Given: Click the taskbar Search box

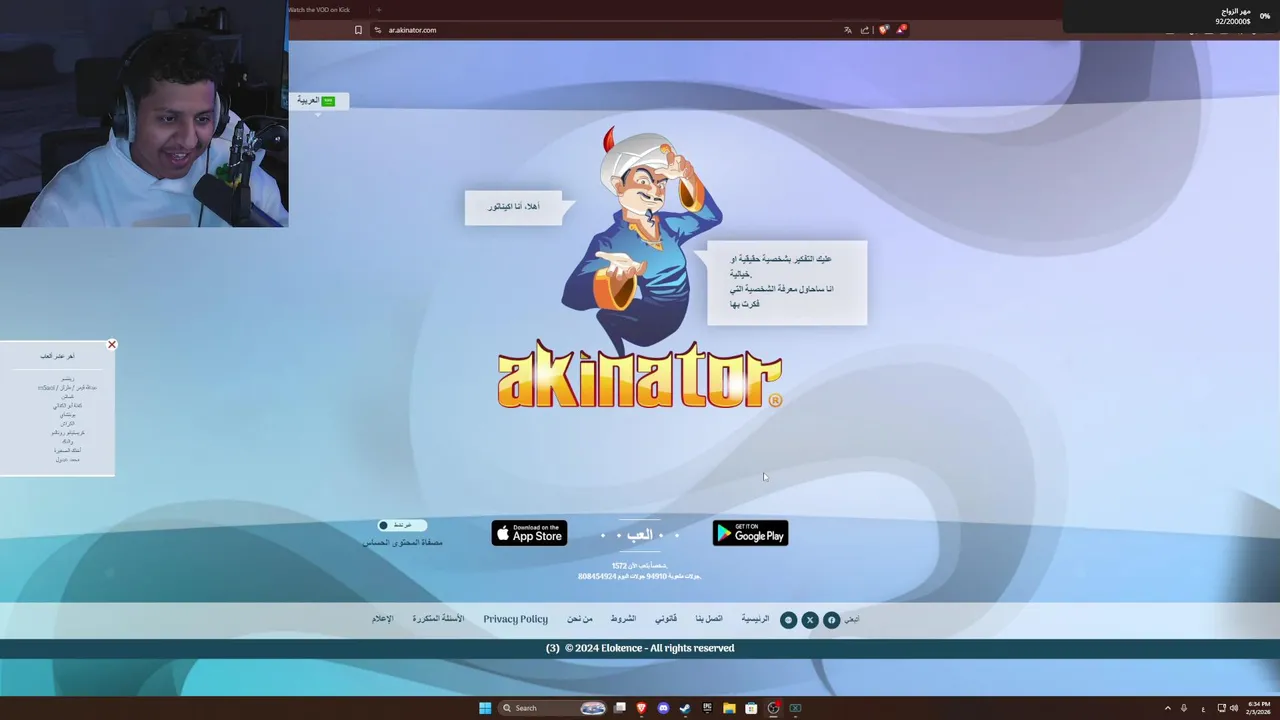Looking at the screenshot, I should (x=553, y=708).
